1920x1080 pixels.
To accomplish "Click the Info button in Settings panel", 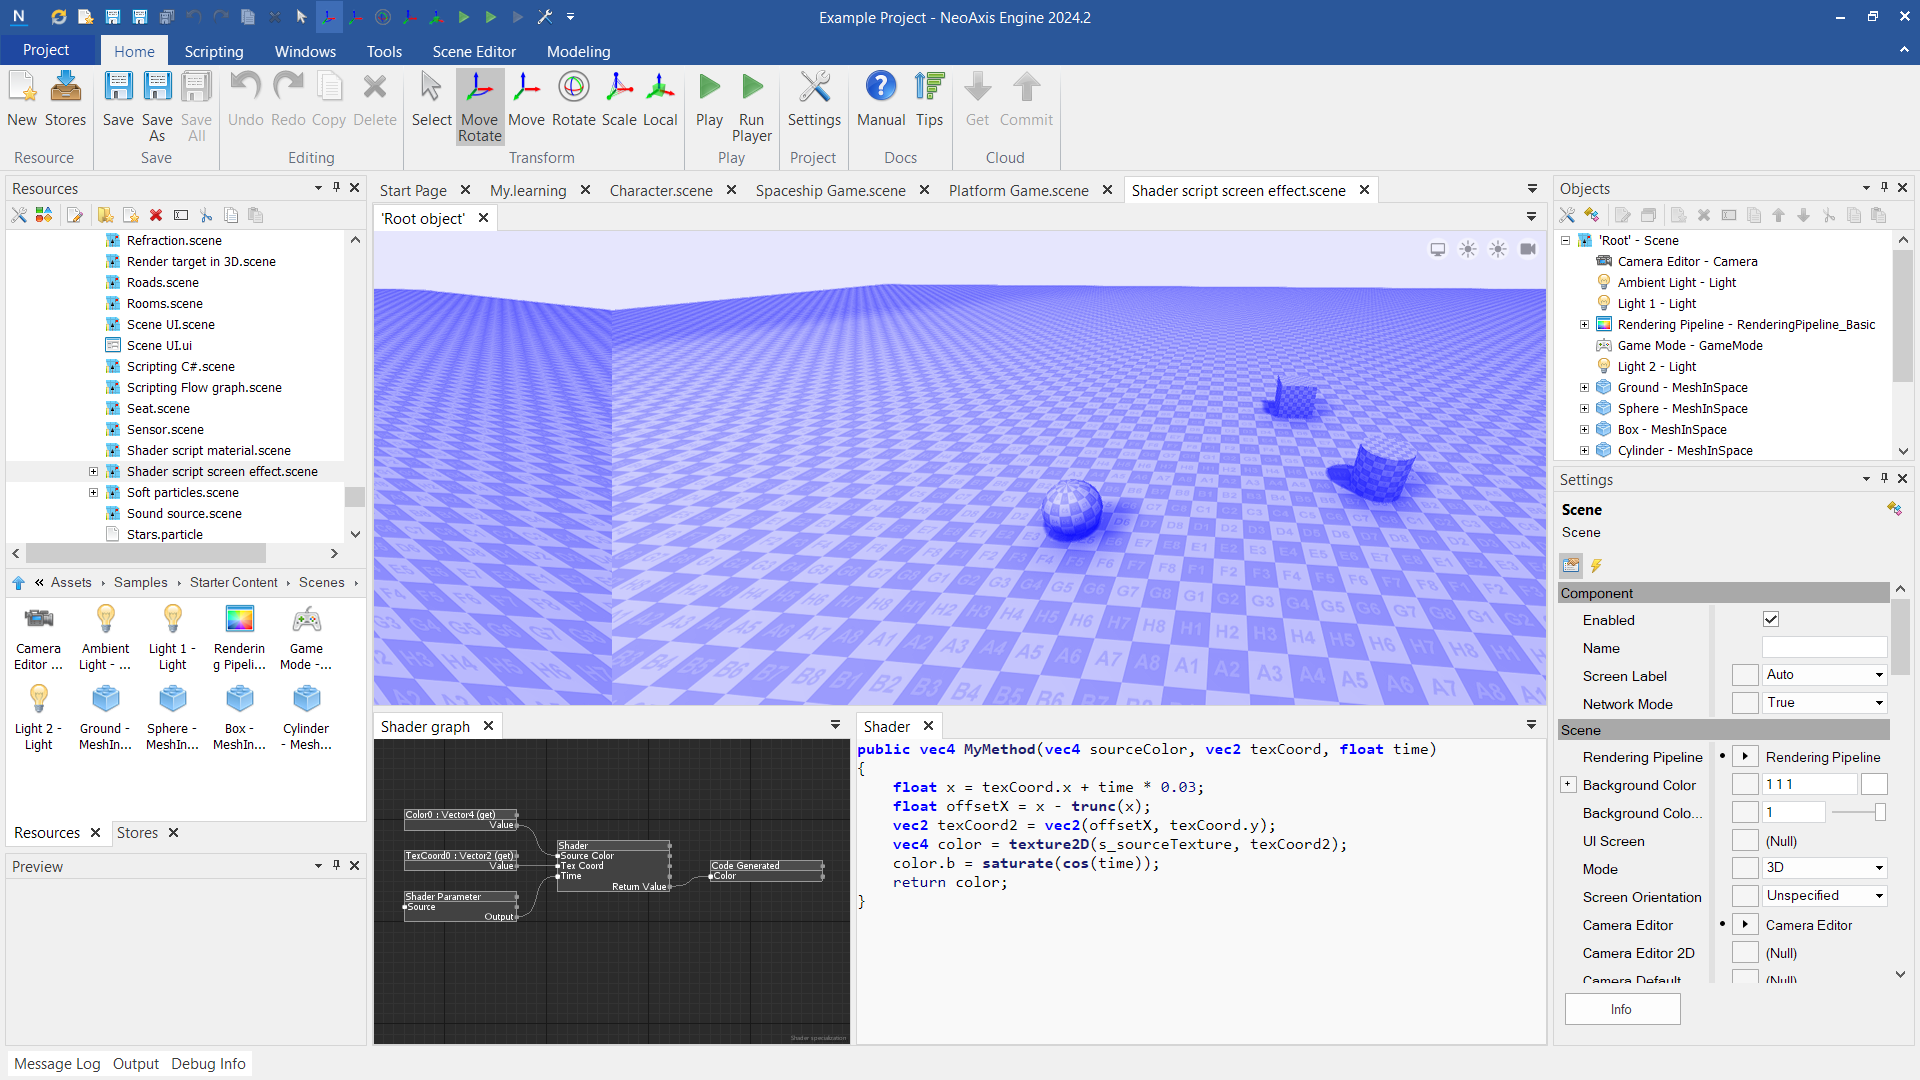I will 1621,1007.
